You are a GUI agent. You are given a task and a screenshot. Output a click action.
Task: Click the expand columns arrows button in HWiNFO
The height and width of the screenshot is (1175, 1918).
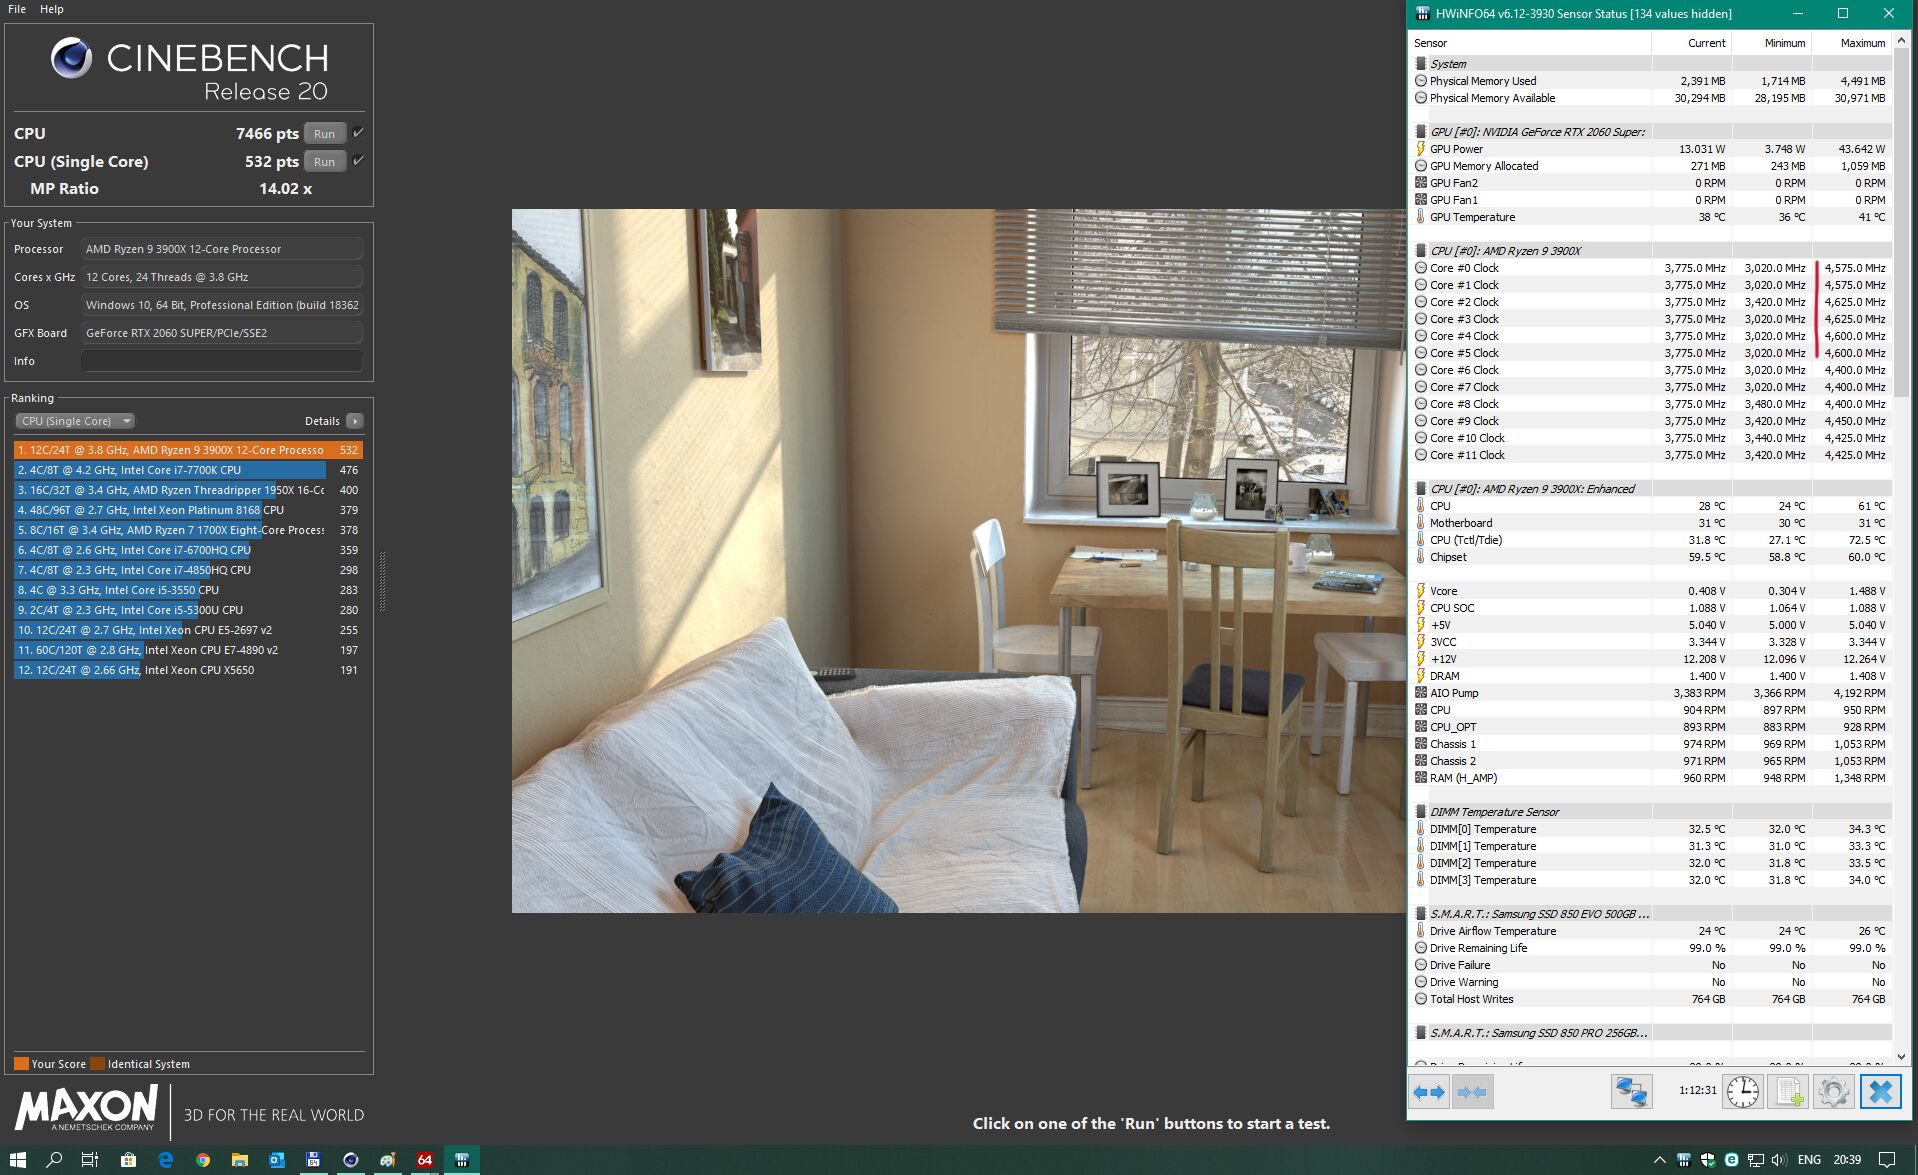click(x=1429, y=1092)
